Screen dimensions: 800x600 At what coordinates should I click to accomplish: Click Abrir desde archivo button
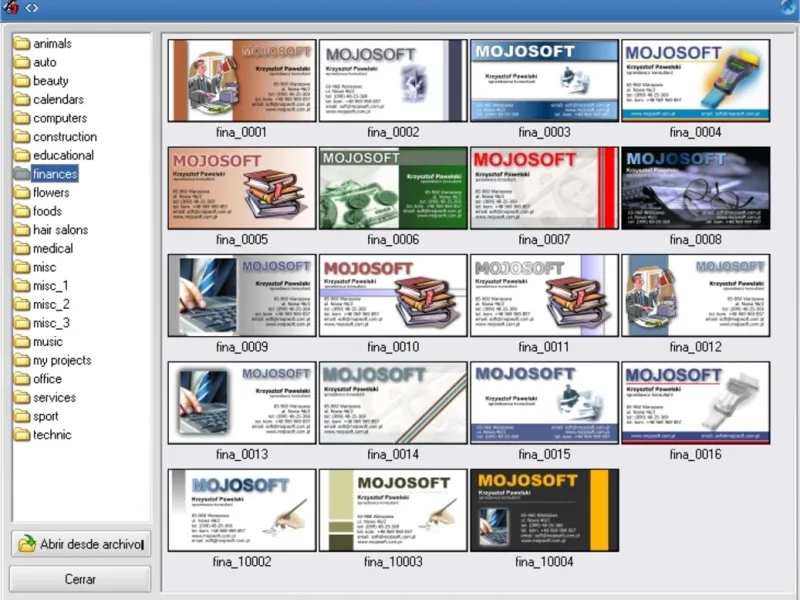pyautogui.click(x=81, y=544)
